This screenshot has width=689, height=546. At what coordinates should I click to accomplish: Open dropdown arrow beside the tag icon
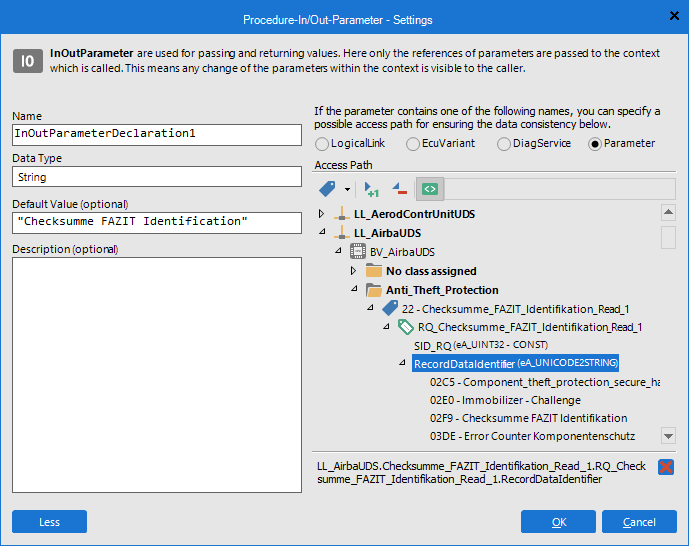[x=347, y=189]
